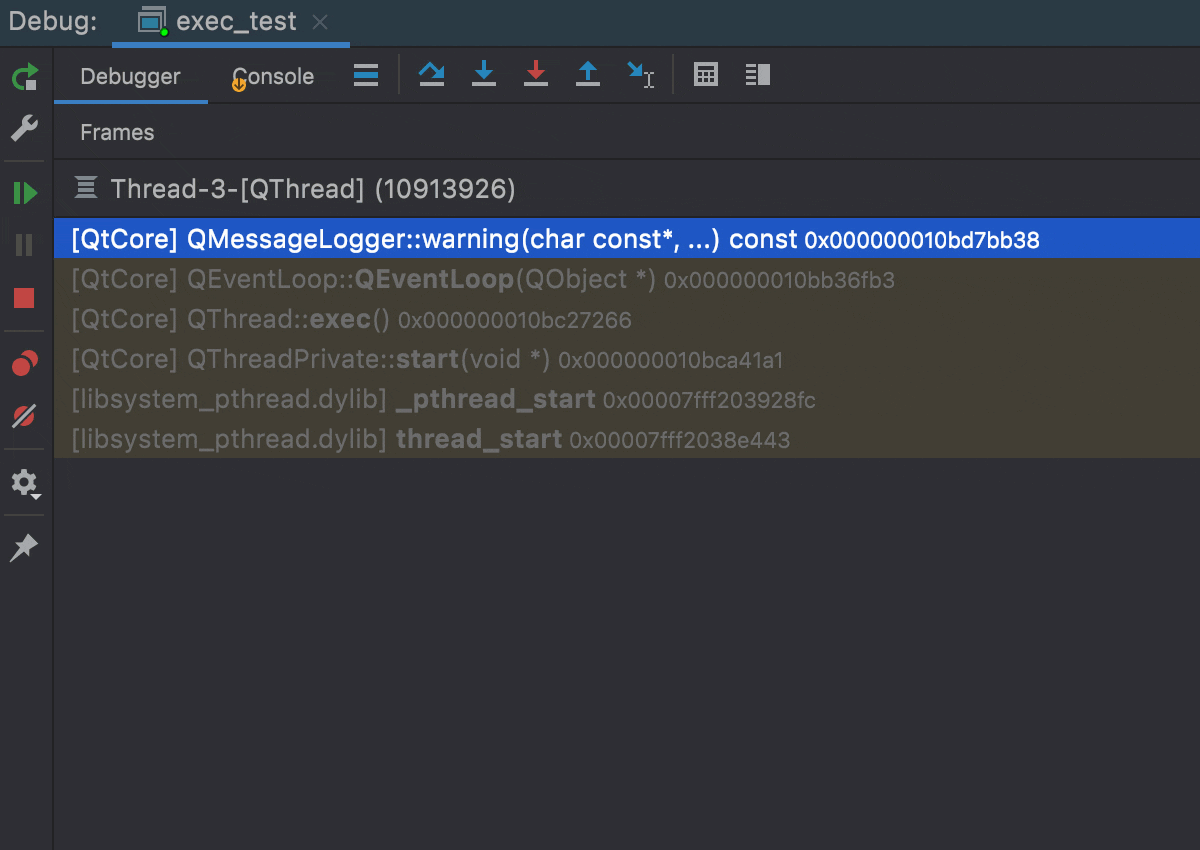Open the Evaluate Expression calculator icon
The width and height of the screenshot is (1200, 850).
(x=705, y=75)
